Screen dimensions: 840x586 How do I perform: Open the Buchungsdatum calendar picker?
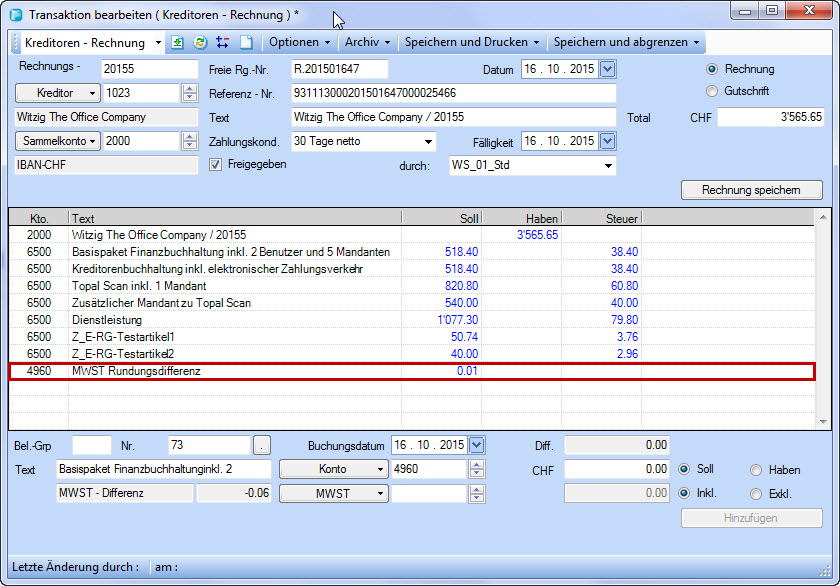[476, 445]
